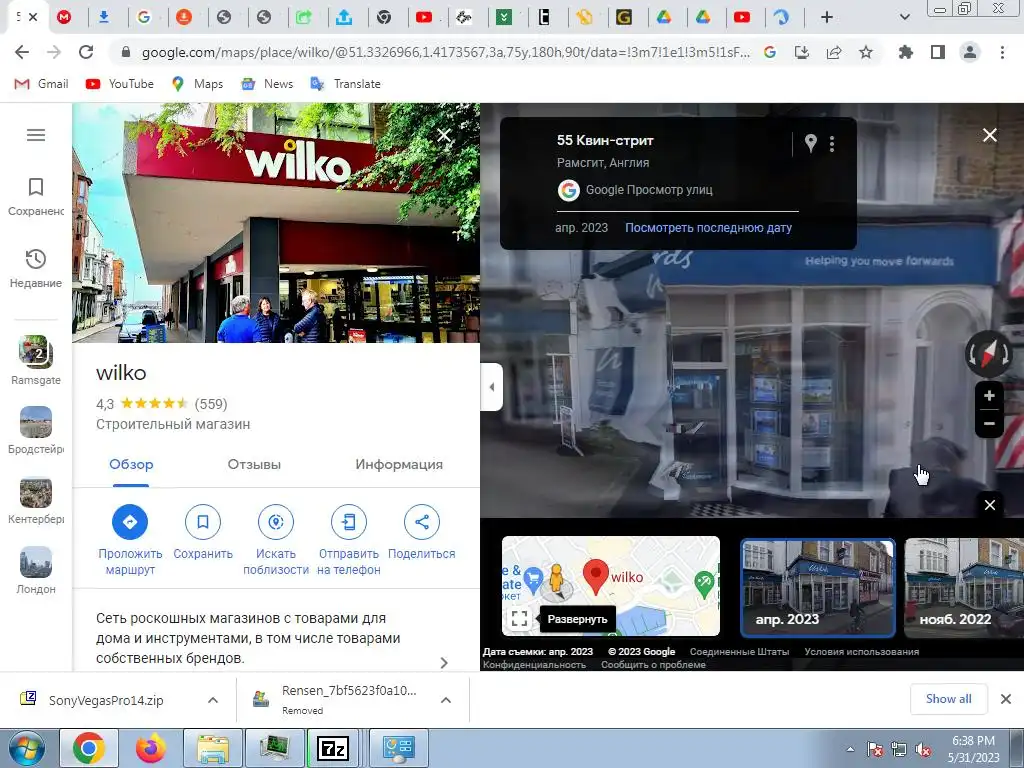
Task: Open the side panel browser icon
Action: click(938, 52)
